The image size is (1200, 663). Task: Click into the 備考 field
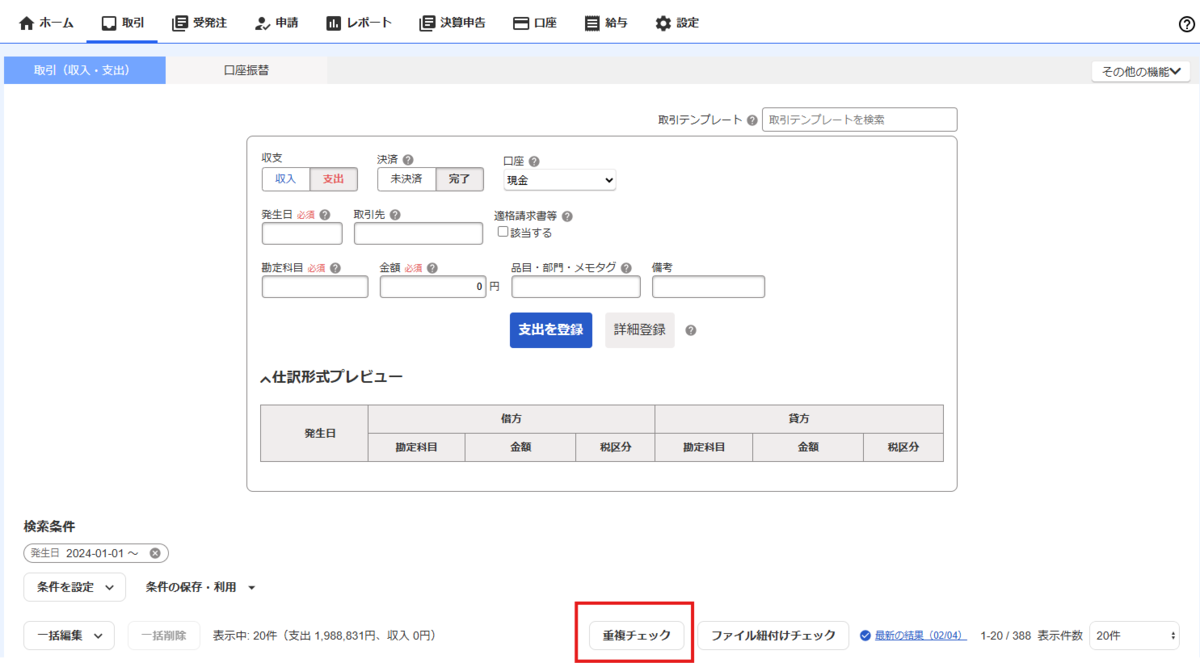(708, 287)
